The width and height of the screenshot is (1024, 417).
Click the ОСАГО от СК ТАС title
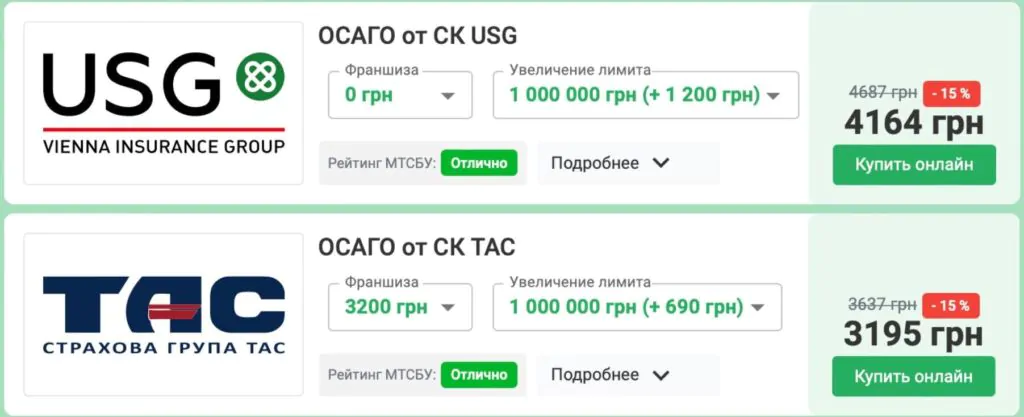tap(416, 247)
